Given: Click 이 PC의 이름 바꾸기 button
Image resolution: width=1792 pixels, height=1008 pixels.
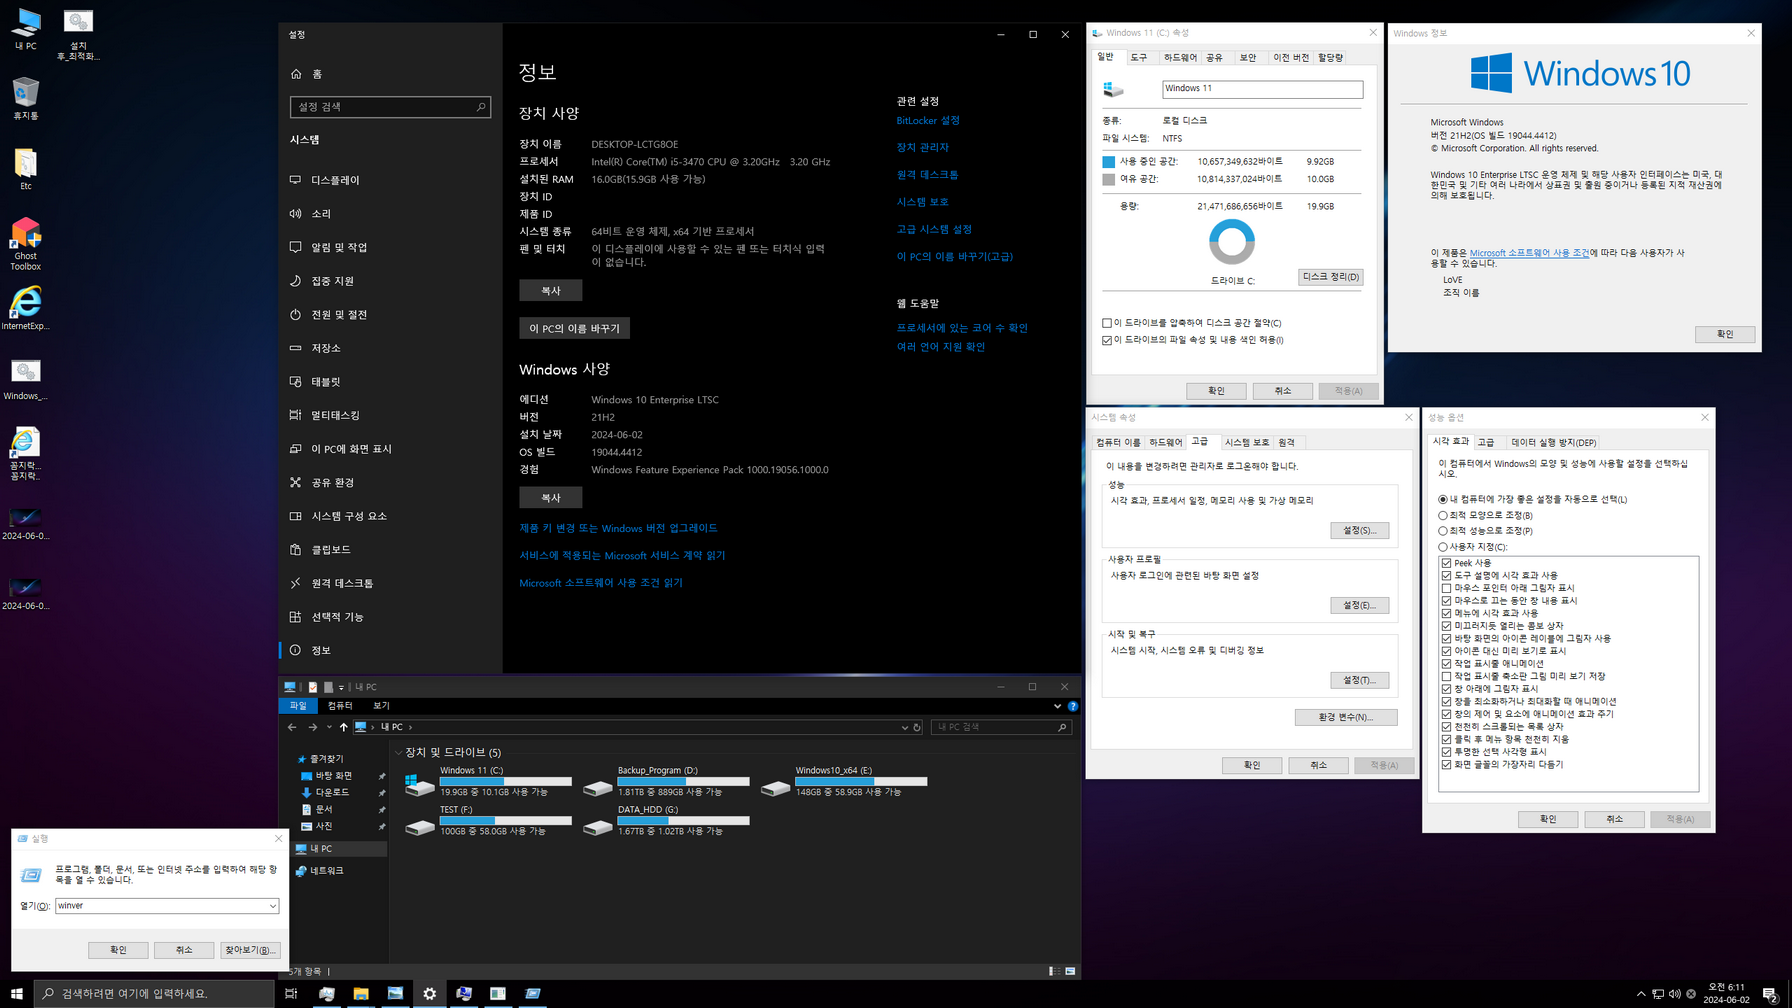Looking at the screenshot, I should (x=574, y=328).
